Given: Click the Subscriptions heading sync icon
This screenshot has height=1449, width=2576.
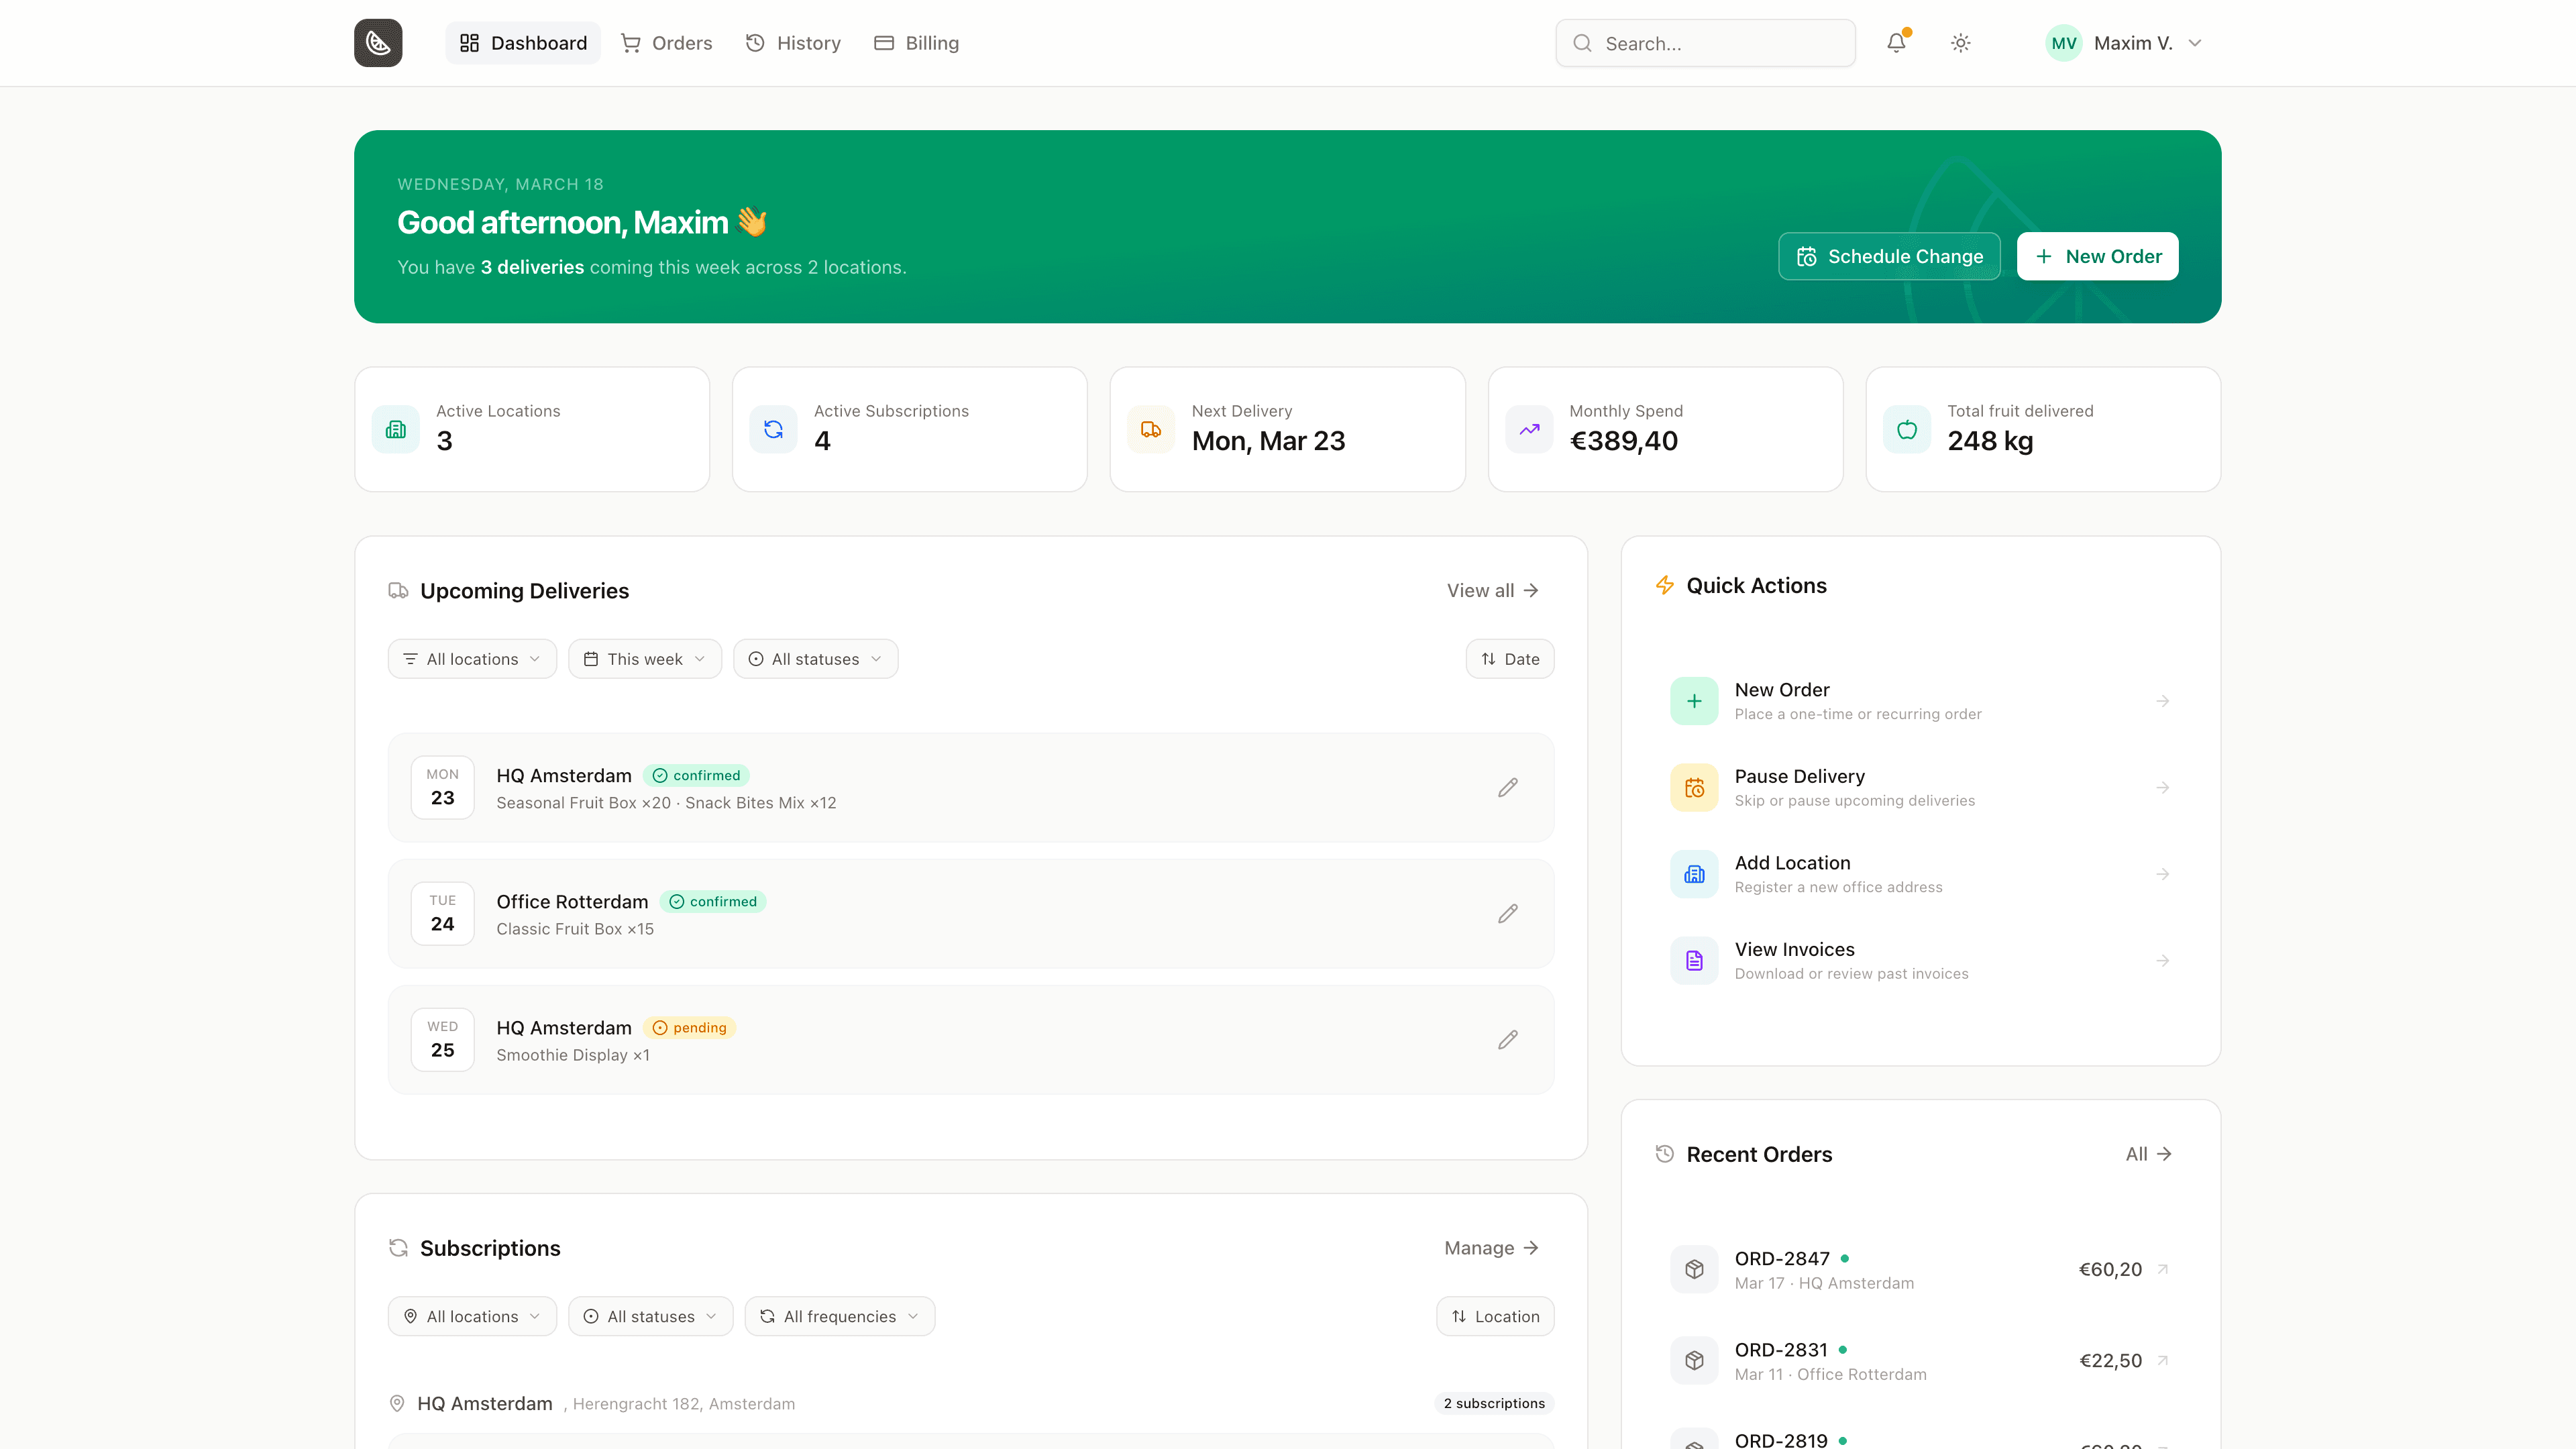Looking at the screenshot, I should 398,1248.
